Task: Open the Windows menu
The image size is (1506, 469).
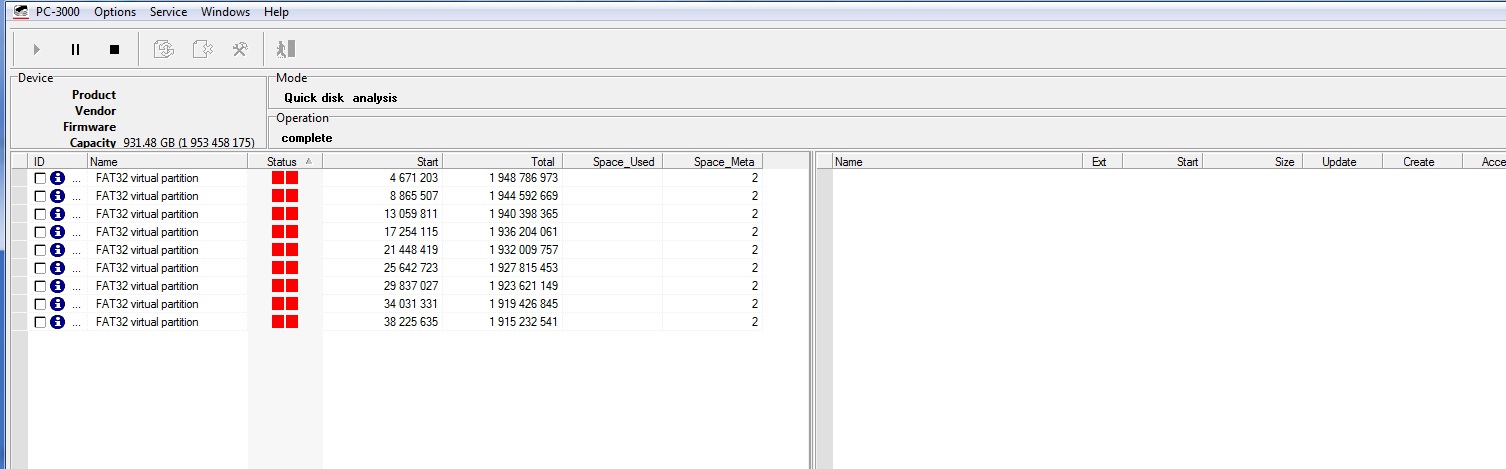Action: coord(225,12)
